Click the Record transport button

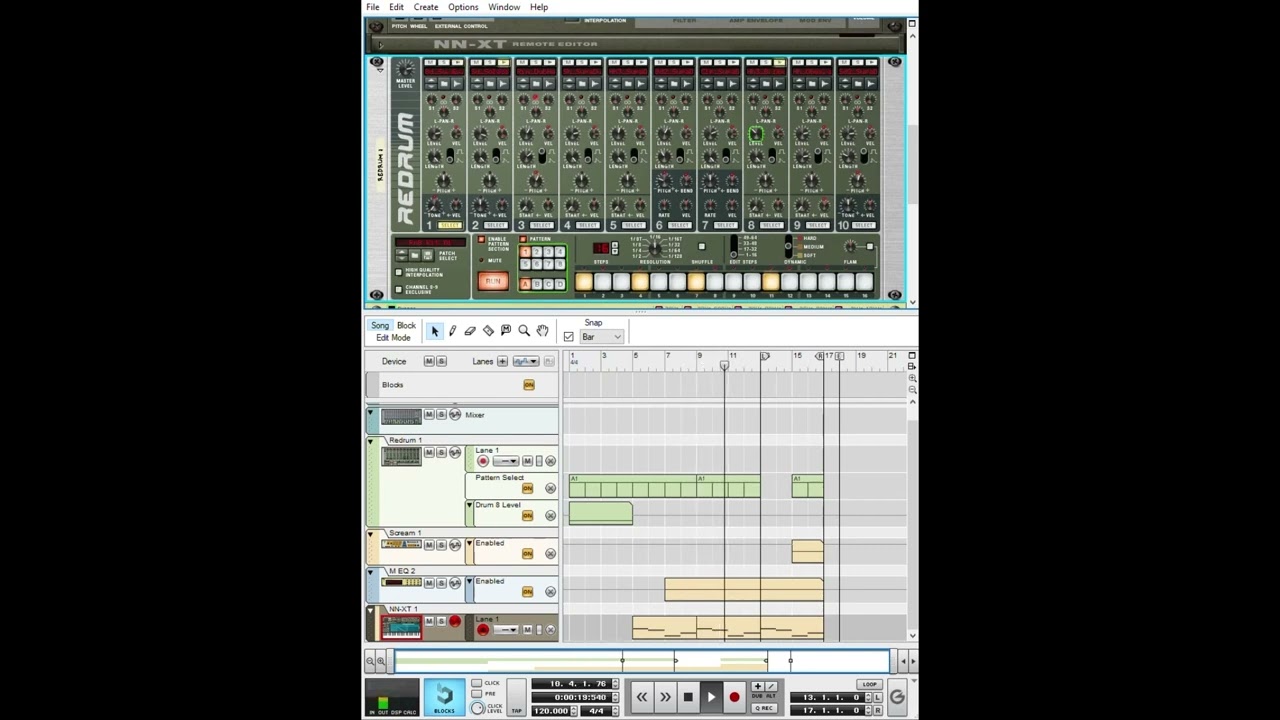click(x=734, y=697)
